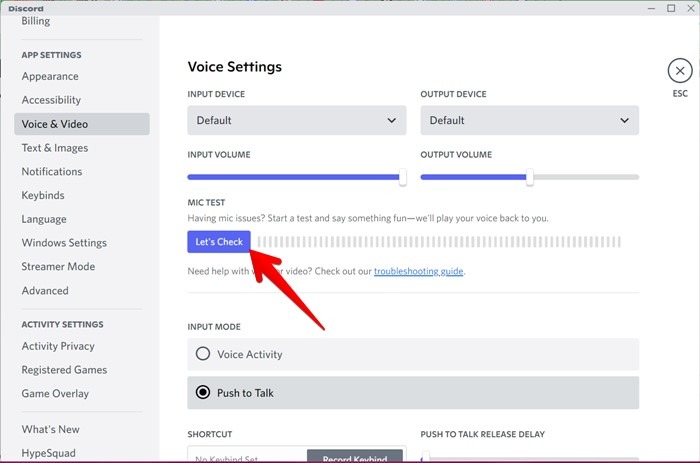The image size is (700, 463).
Task: Minimize the Discord window
Action: pos(651,8)
